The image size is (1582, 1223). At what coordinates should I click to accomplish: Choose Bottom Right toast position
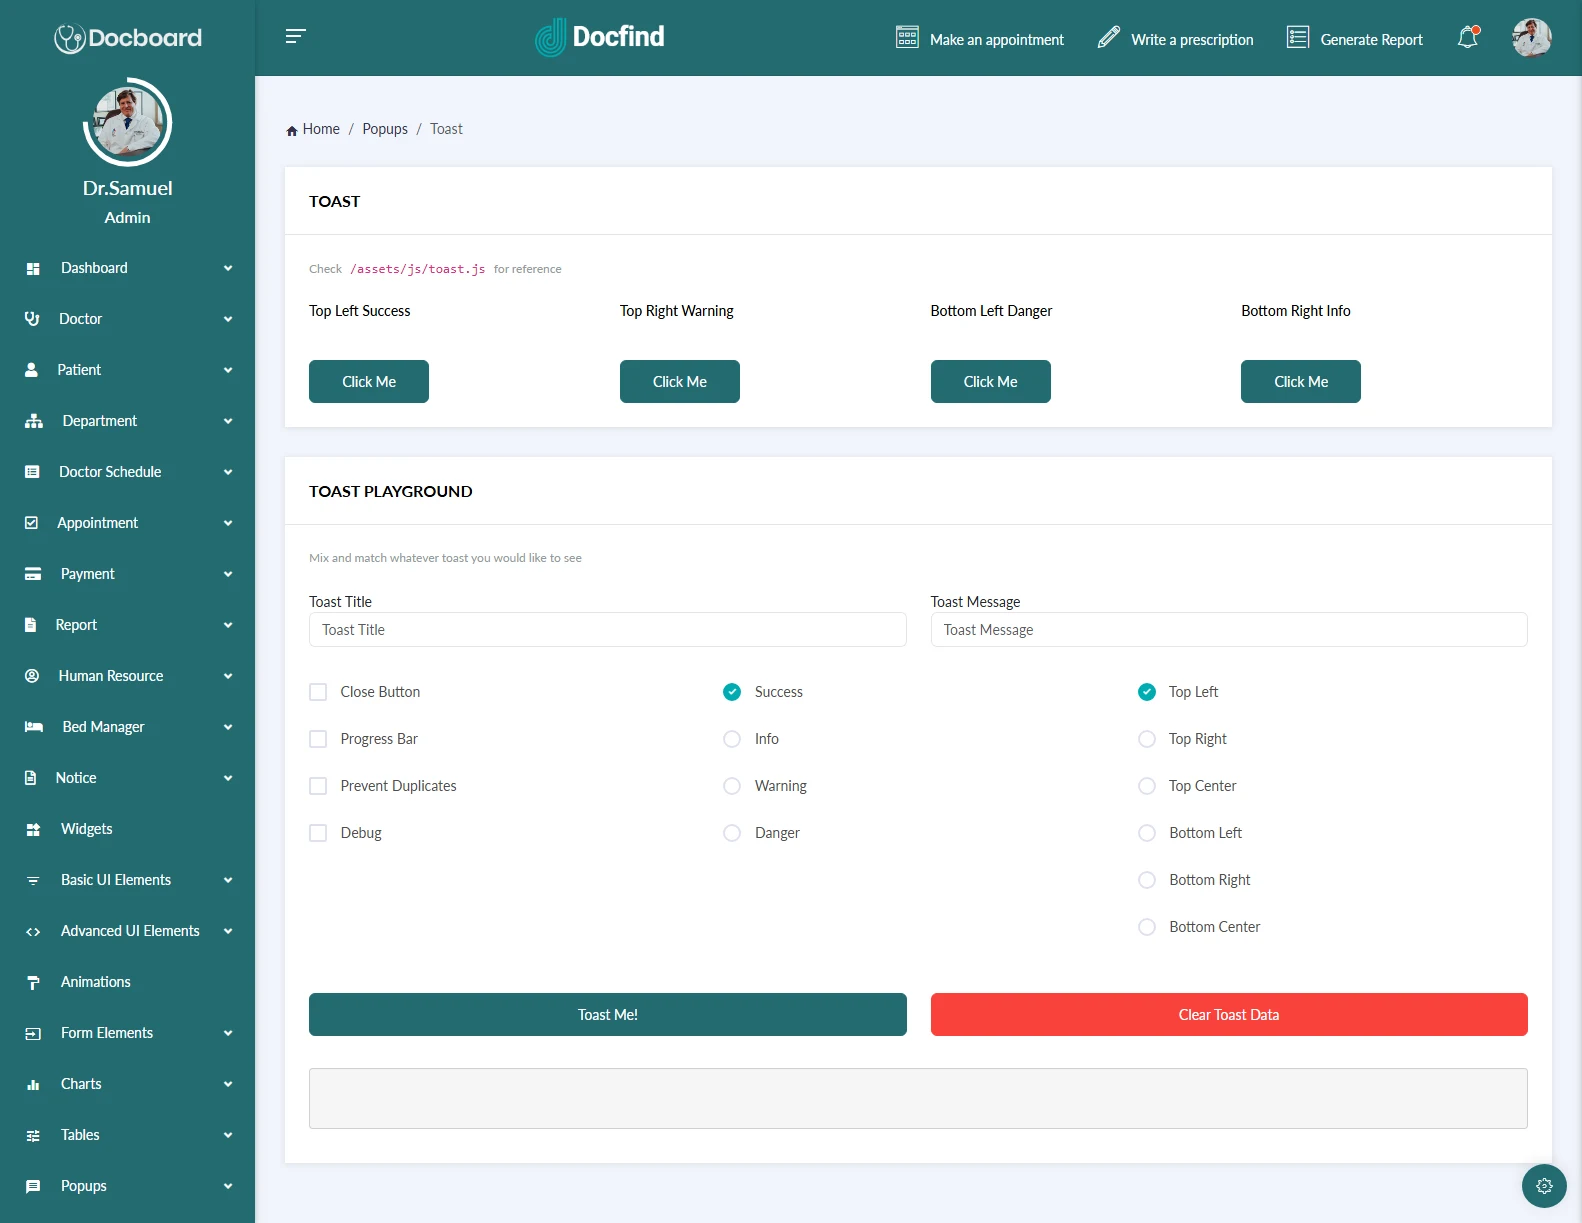[x=1147, y=880]
